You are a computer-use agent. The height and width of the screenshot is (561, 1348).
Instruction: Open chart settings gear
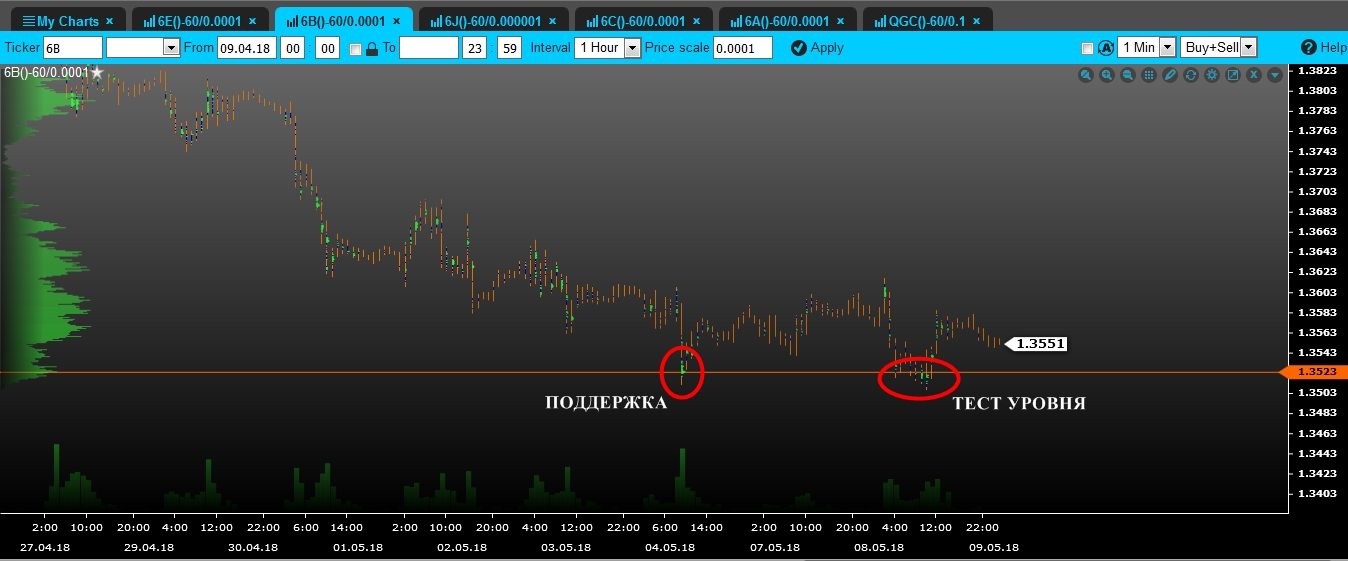[1212, 75]
